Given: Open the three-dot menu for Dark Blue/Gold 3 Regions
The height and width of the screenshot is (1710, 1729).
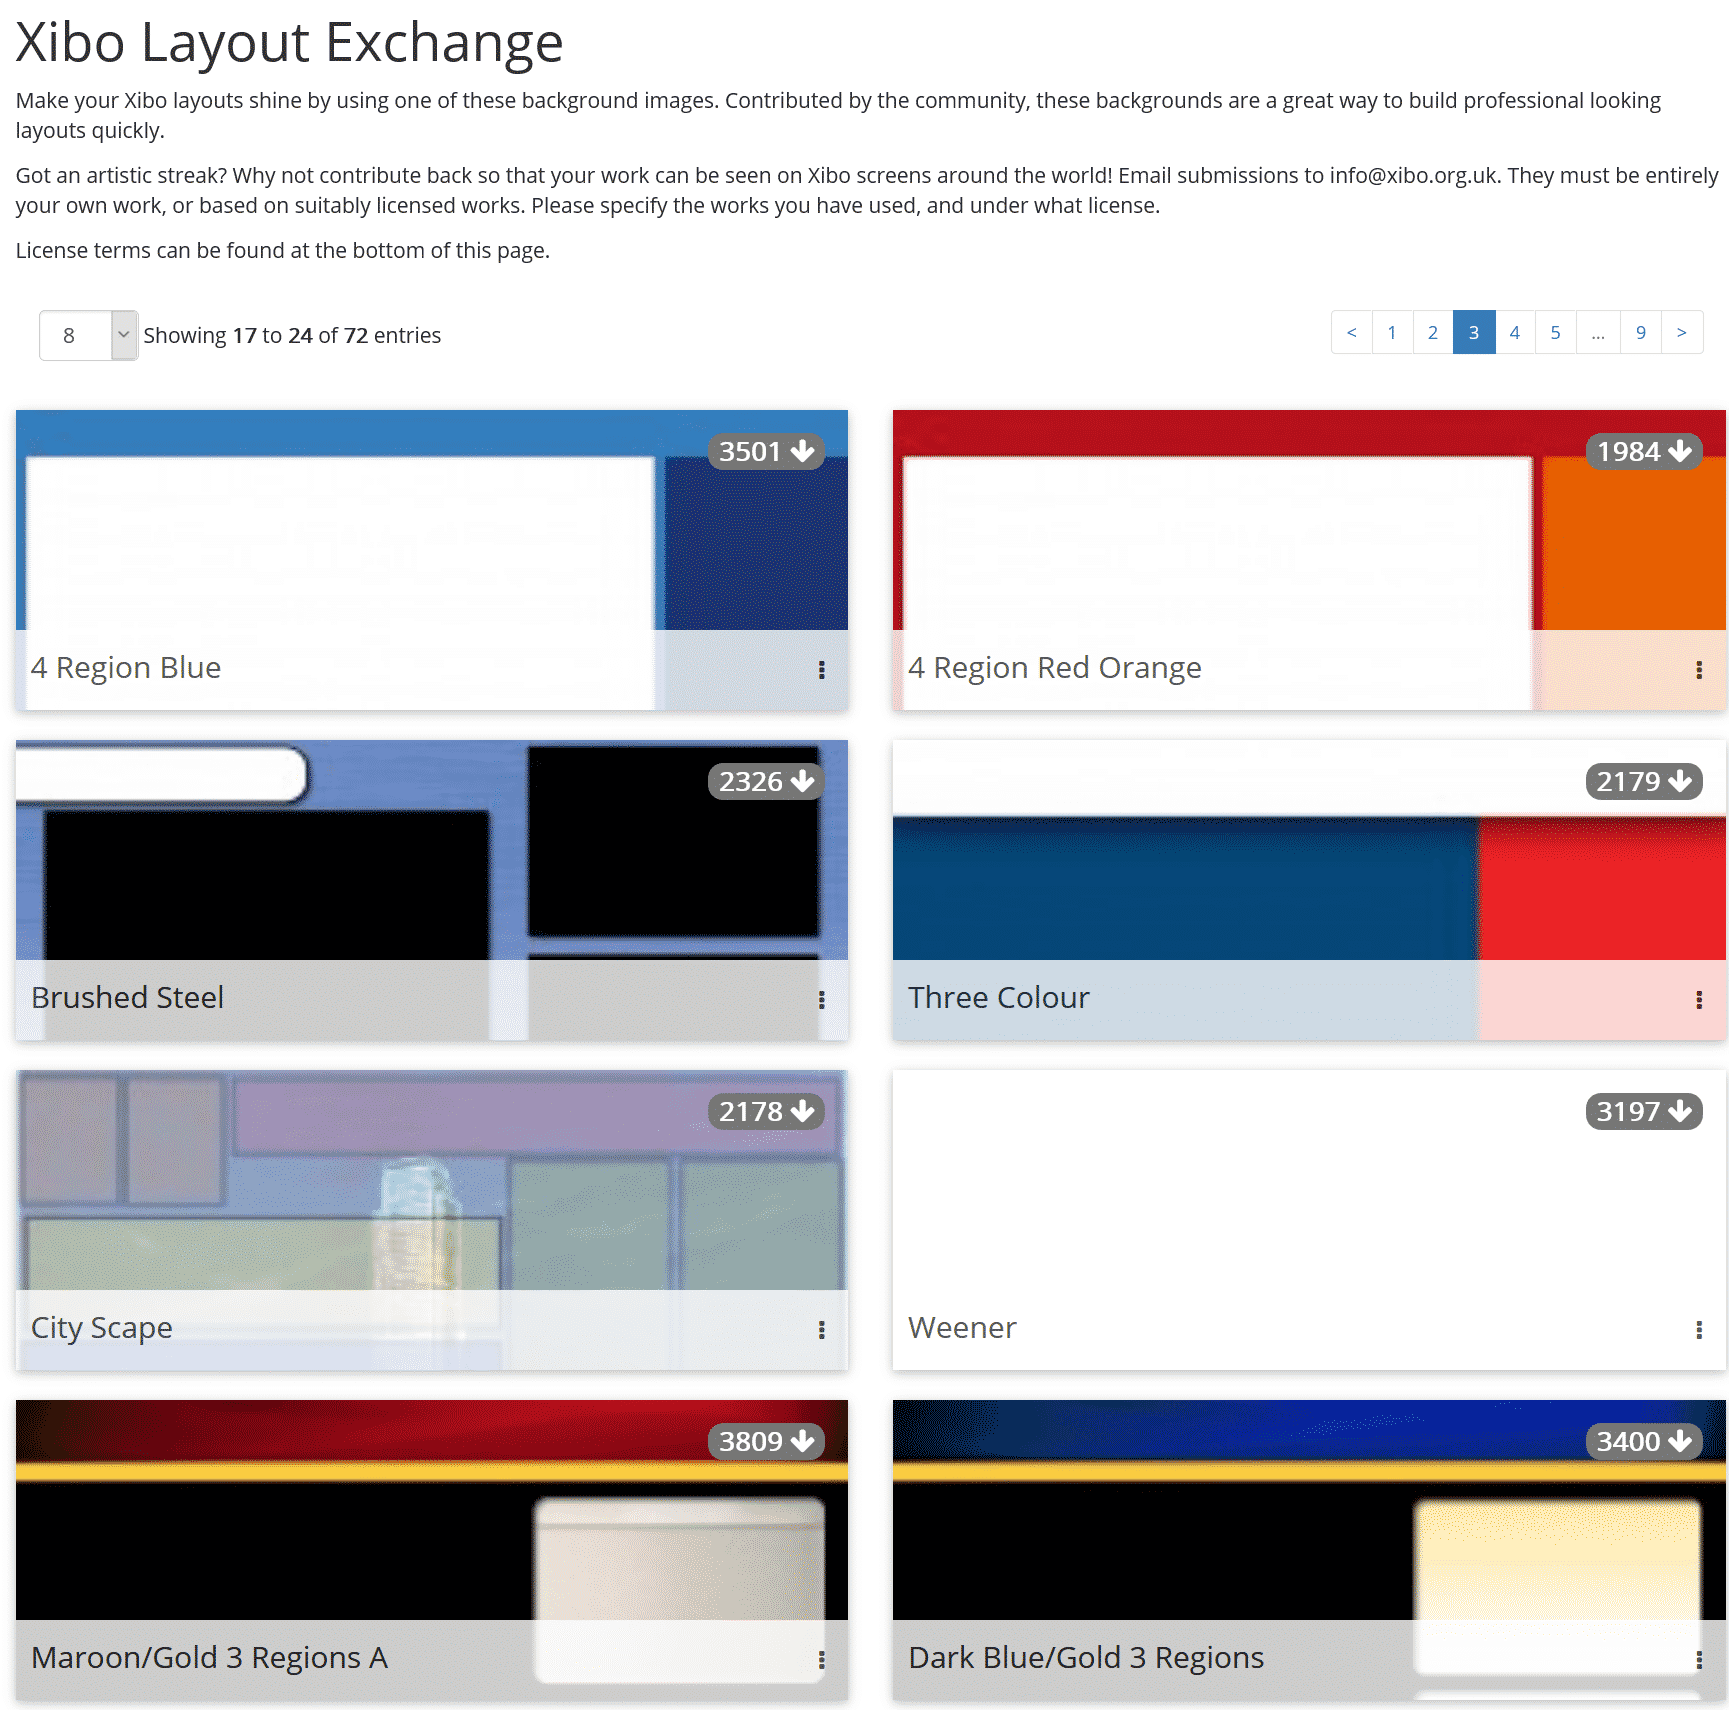Looking at the screenshot, I should click(x=1699, y=1660).
